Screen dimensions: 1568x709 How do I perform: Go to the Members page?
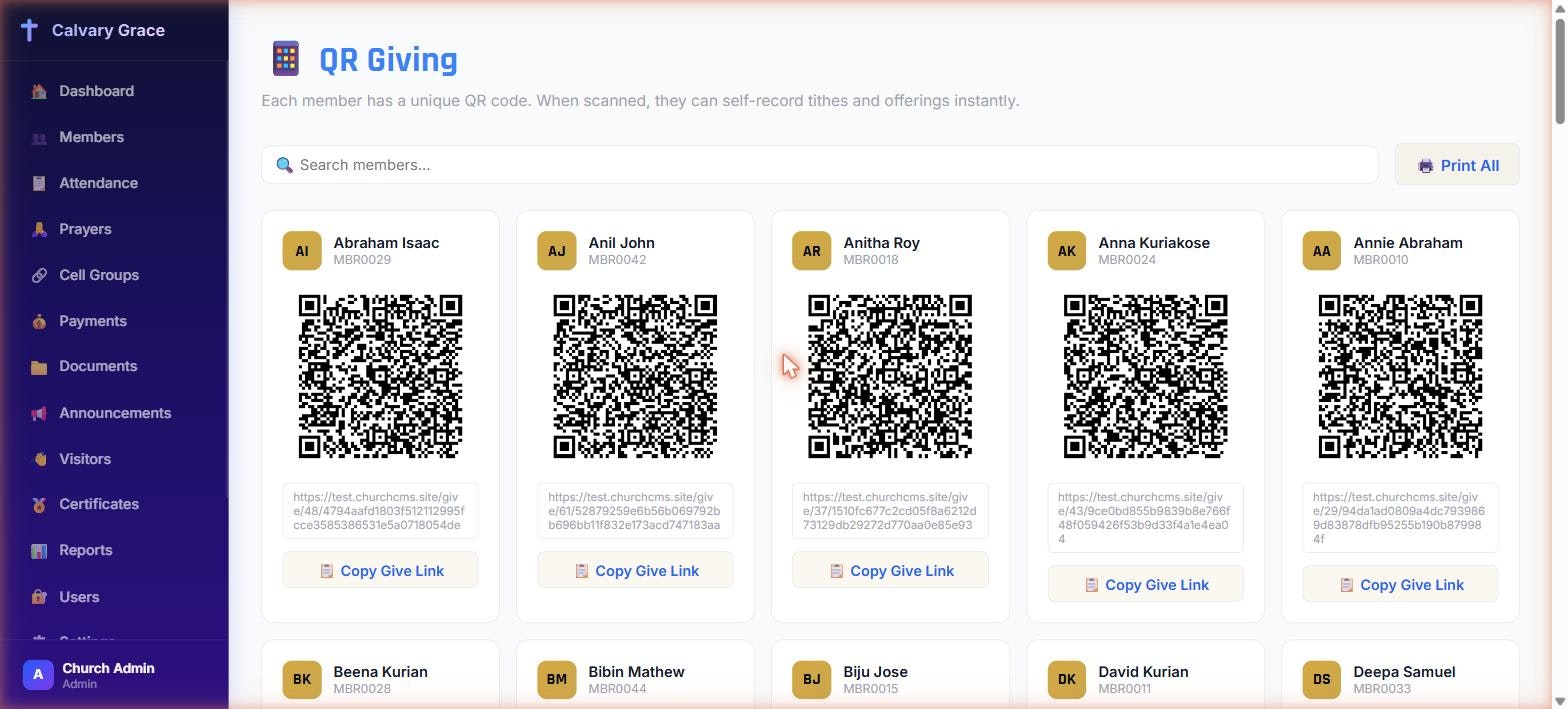[115, 137]
